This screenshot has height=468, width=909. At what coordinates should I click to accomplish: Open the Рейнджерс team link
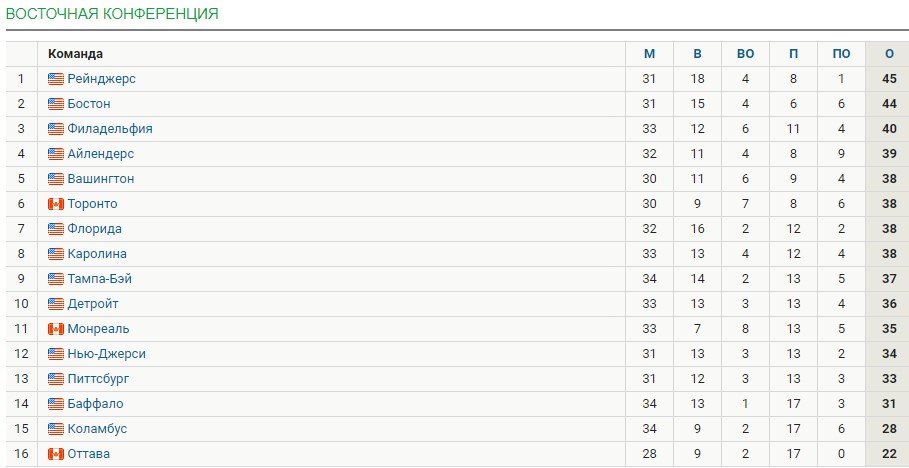point(101,79)
